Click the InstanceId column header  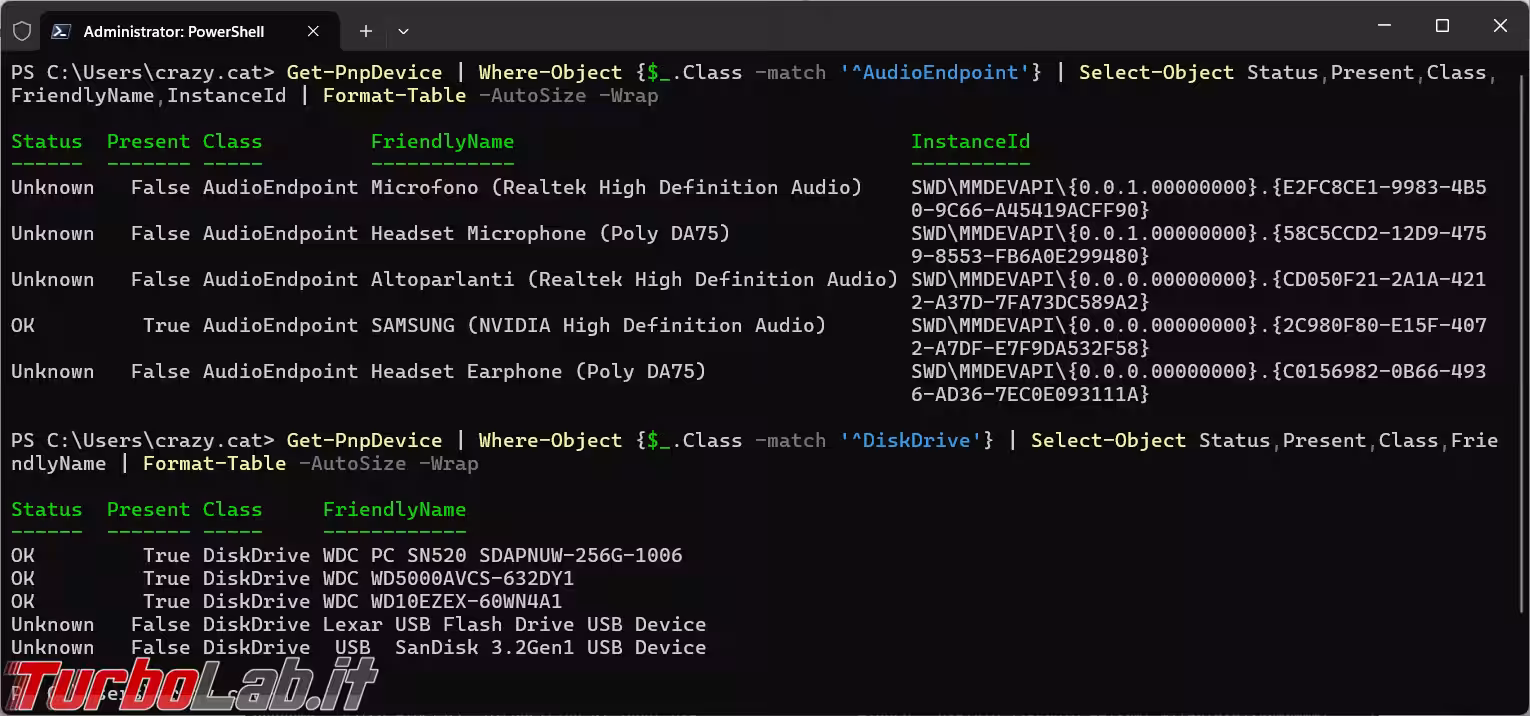(x=970, y=142)
